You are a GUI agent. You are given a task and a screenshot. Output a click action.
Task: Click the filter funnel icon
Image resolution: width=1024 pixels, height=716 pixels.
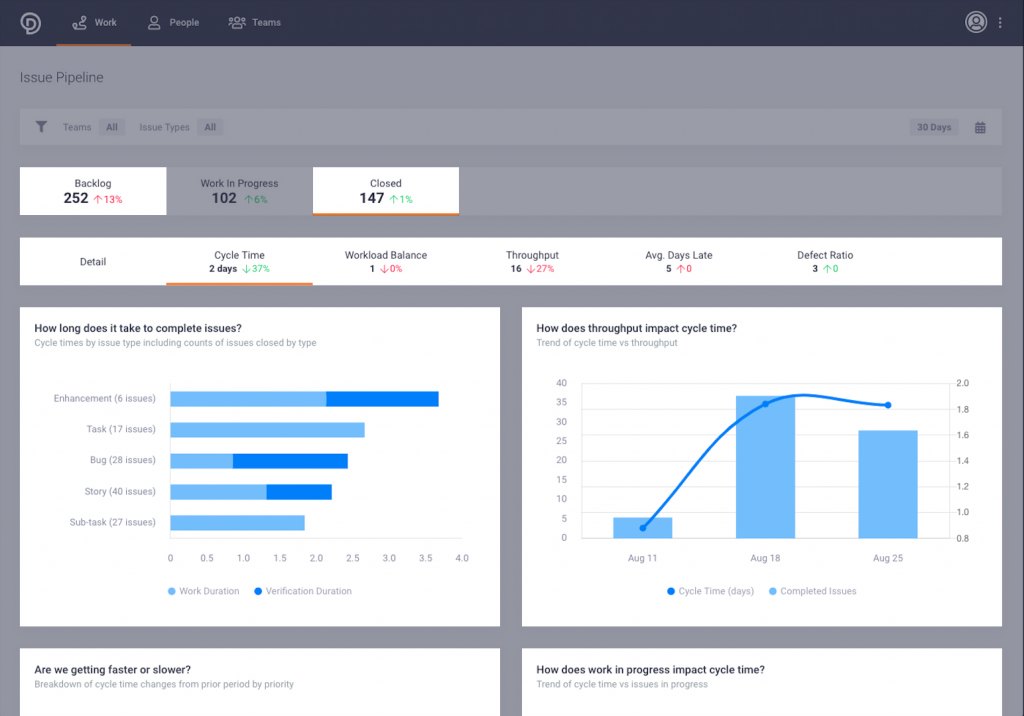tap(40, 127)
